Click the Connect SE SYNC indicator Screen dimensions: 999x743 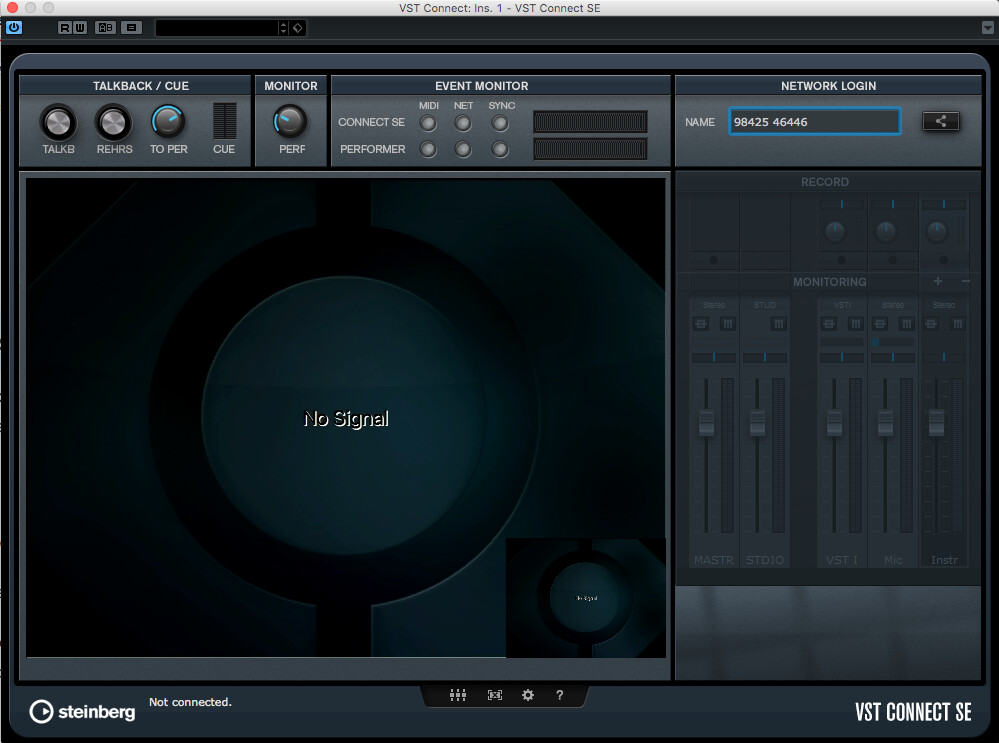click(500, 123)
